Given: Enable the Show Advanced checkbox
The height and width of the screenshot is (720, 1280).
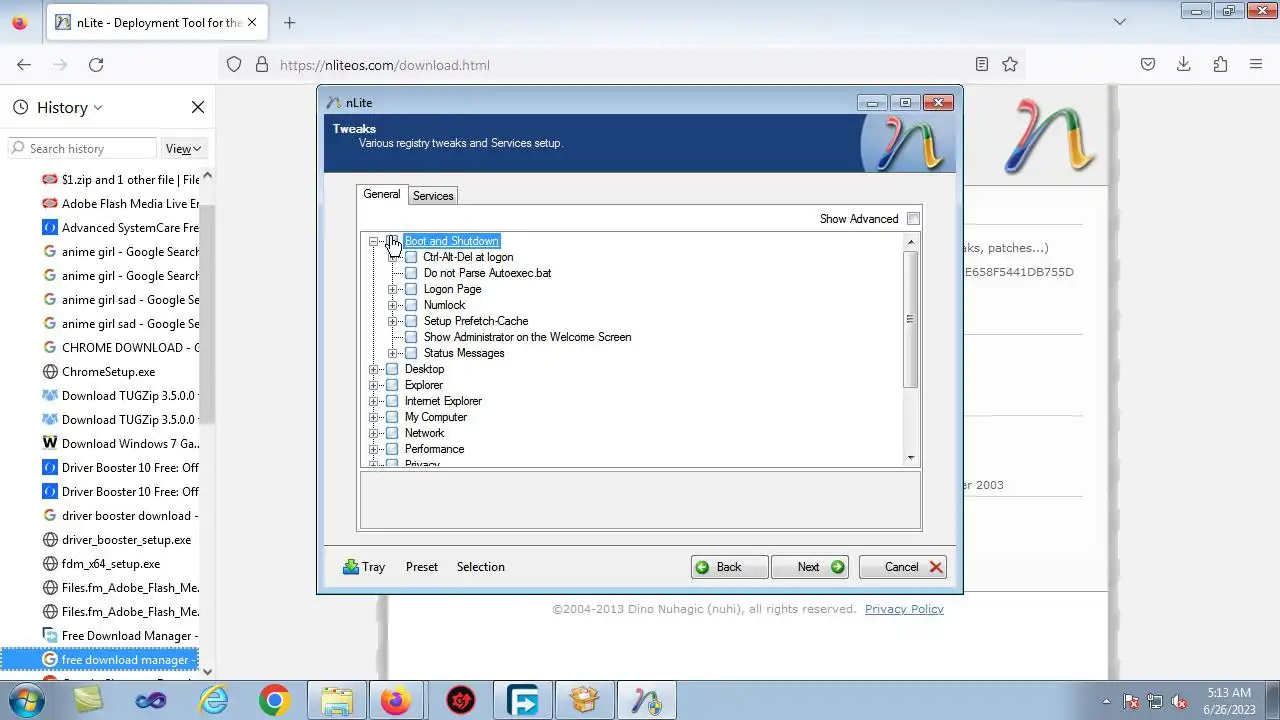Looking at the screenshot, I should [913, 219].
